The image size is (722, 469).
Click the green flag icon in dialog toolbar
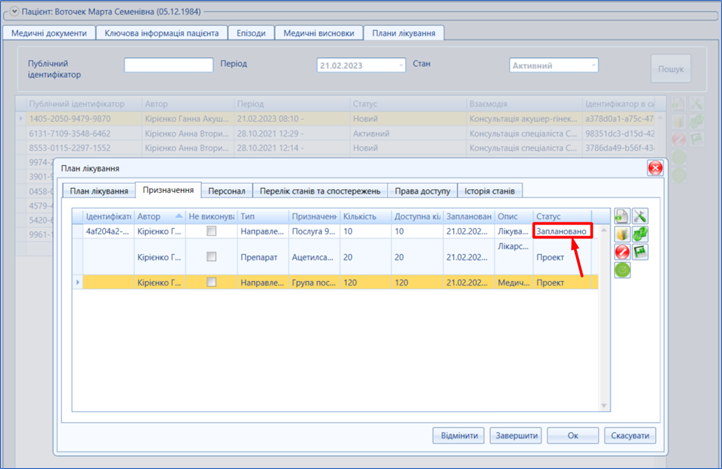640,252
